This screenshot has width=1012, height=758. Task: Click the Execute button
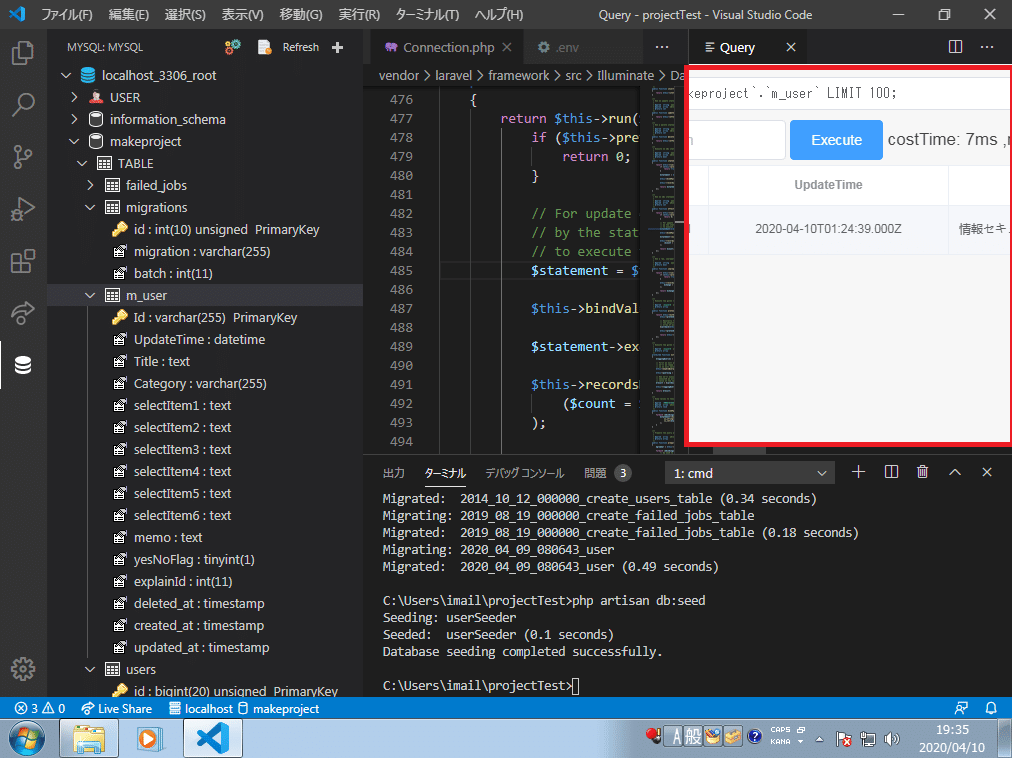tap(836, 140)
